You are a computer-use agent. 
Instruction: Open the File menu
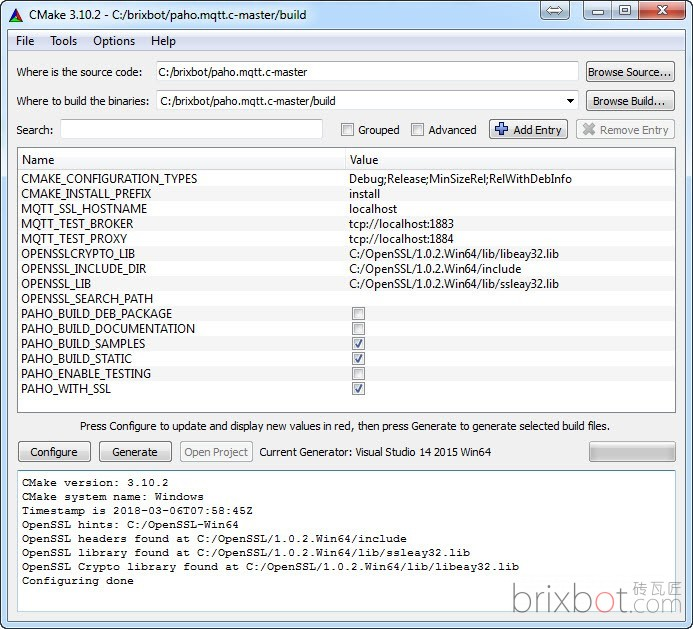[25, 41]
